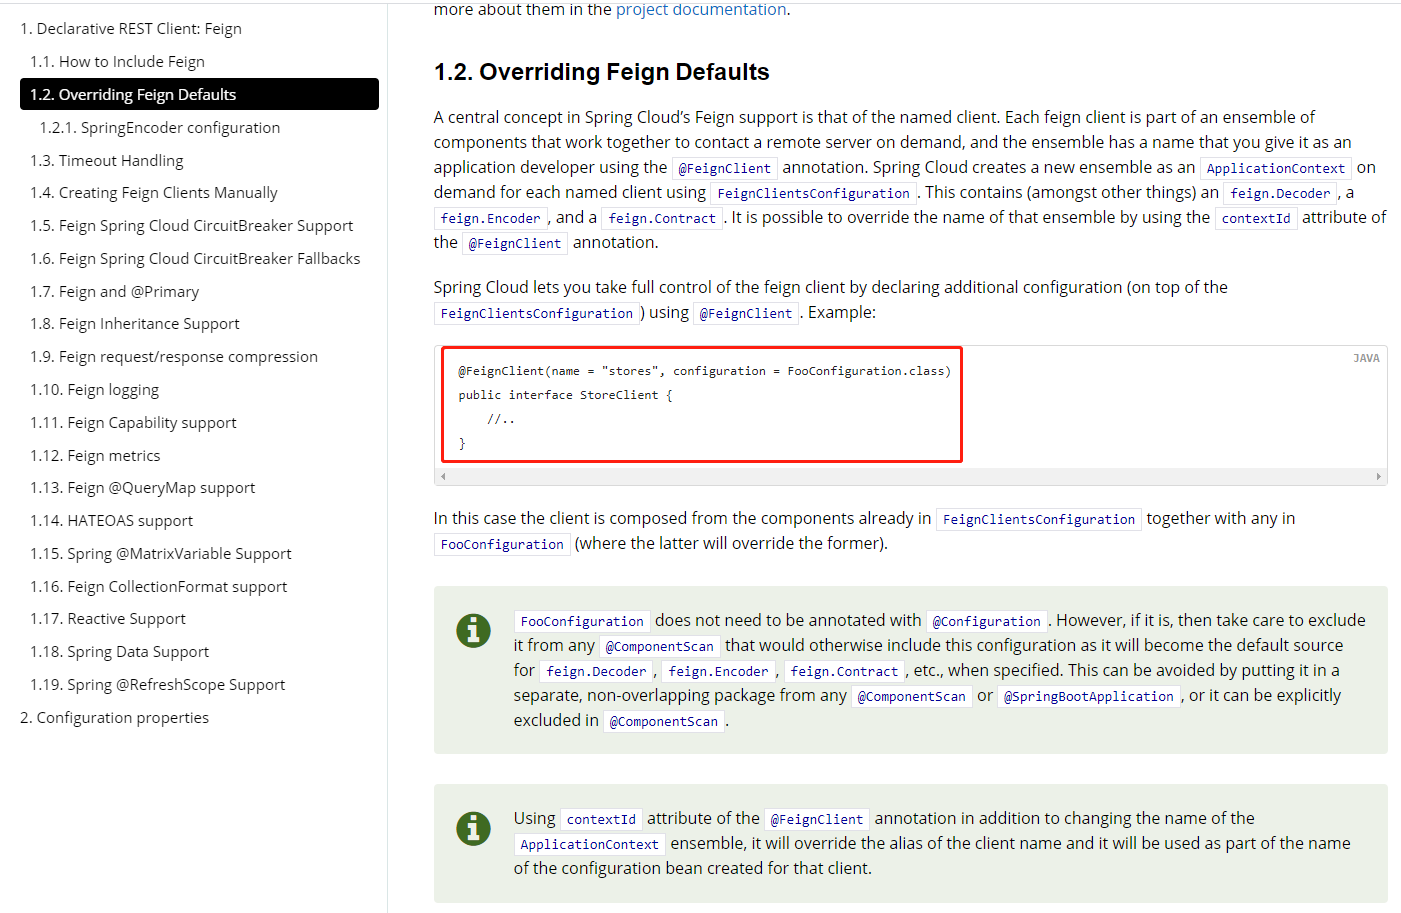1401x913 pixels.
Task: Select '1.2. Overriding Feign Defaults' sidebar entry
Action: pyautogui.click(x=199, y=94)
